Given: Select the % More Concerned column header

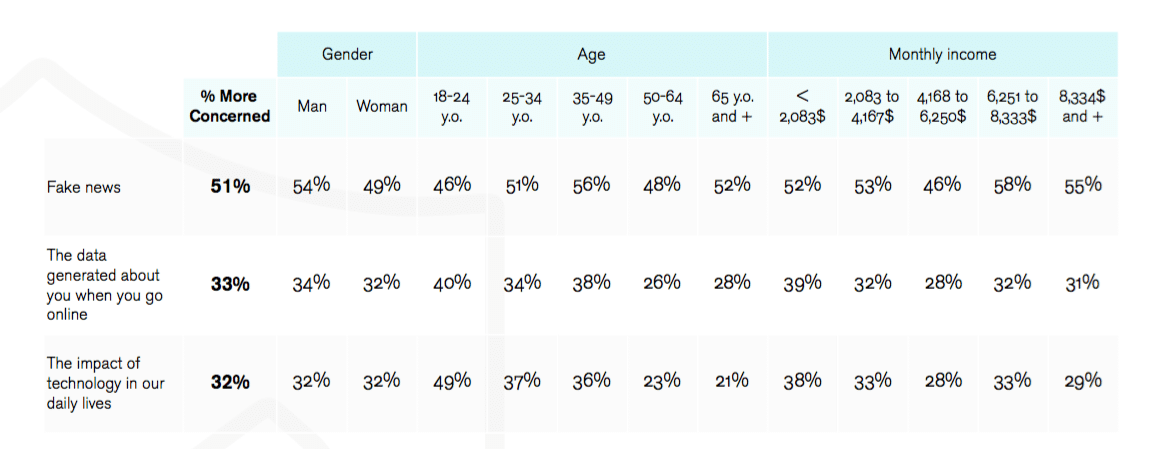Looking at the screenshot, I should [x=229, y=106].
